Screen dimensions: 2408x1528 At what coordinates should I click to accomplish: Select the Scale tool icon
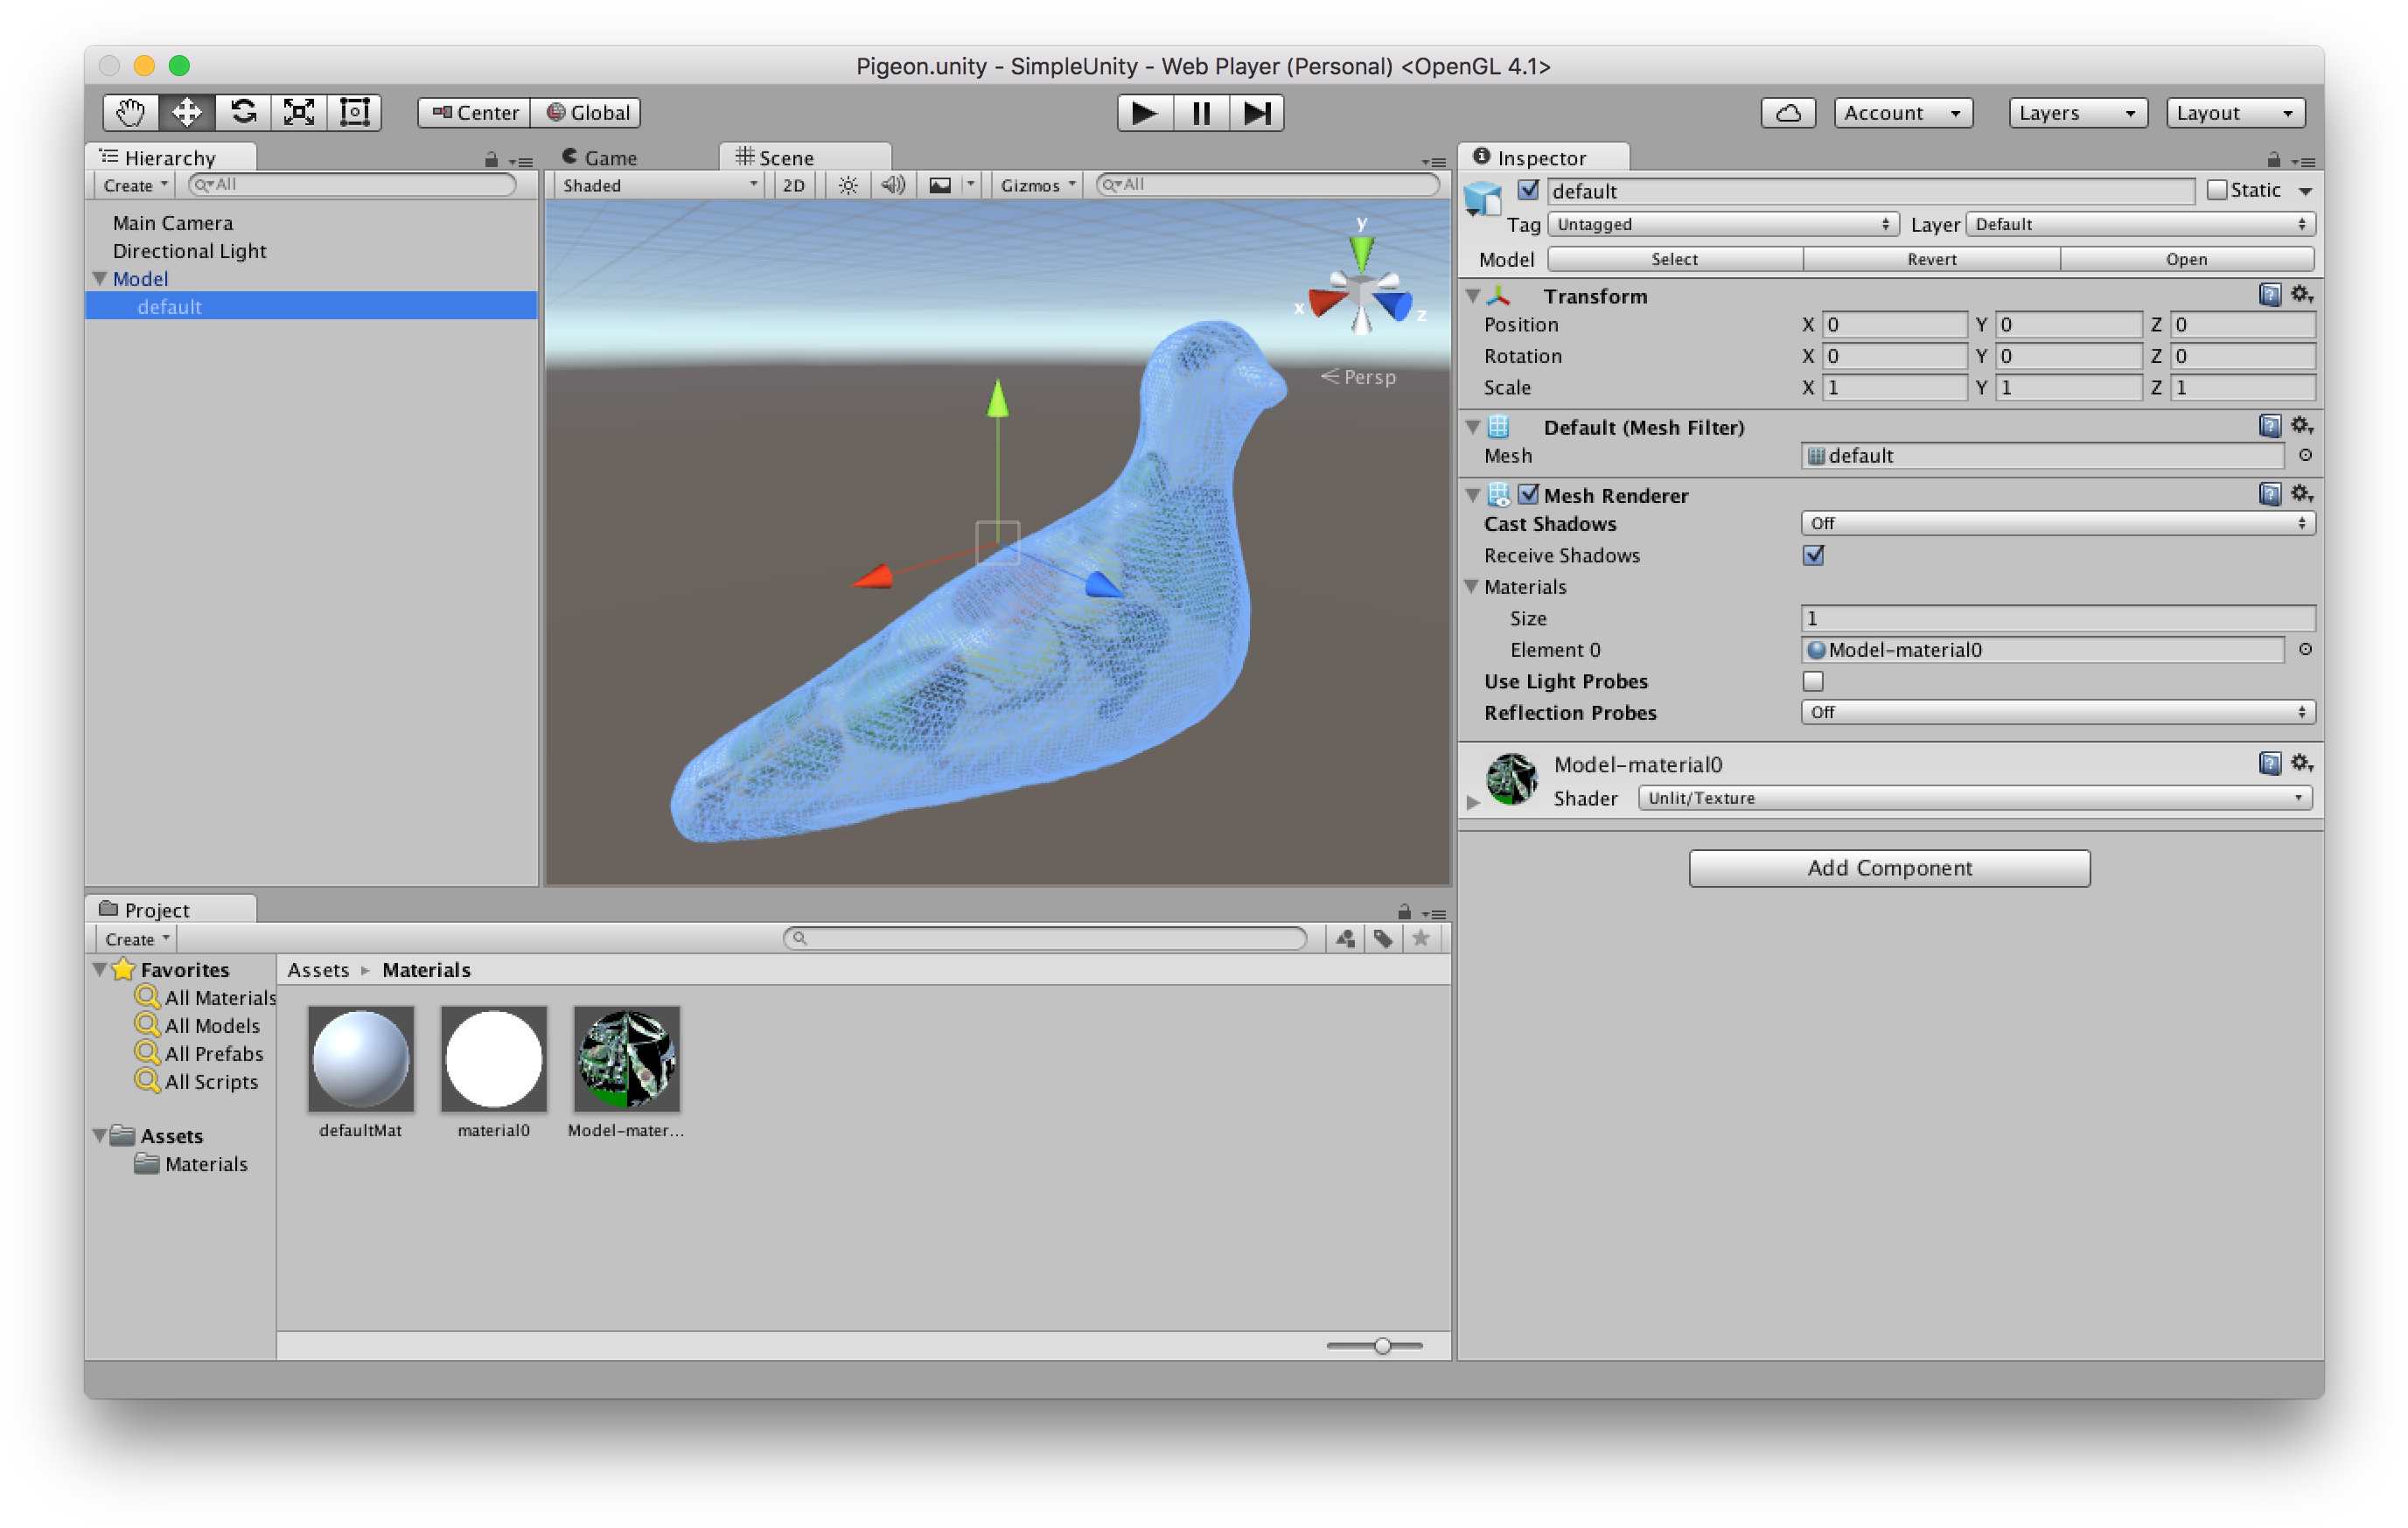point(299,112)
